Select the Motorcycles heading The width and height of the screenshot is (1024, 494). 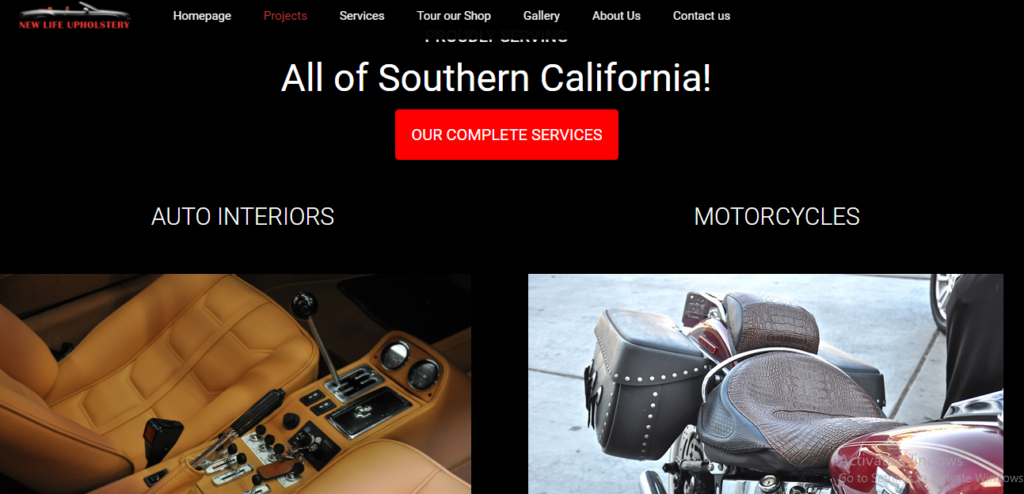pyautogui.click(x=776, y=217)
